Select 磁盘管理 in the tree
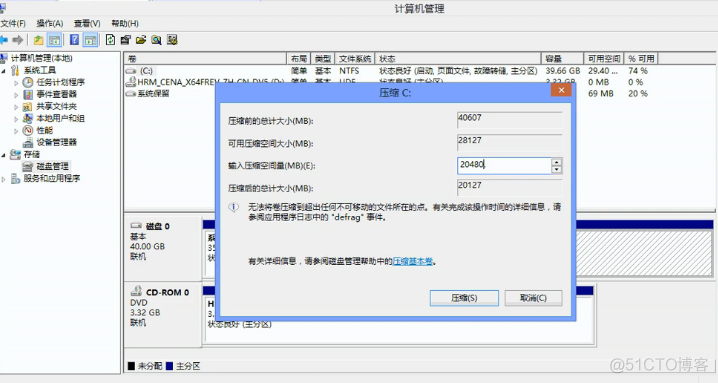Image resolution: width=718 pixels, height=383 pixels. tap(52, 166)
